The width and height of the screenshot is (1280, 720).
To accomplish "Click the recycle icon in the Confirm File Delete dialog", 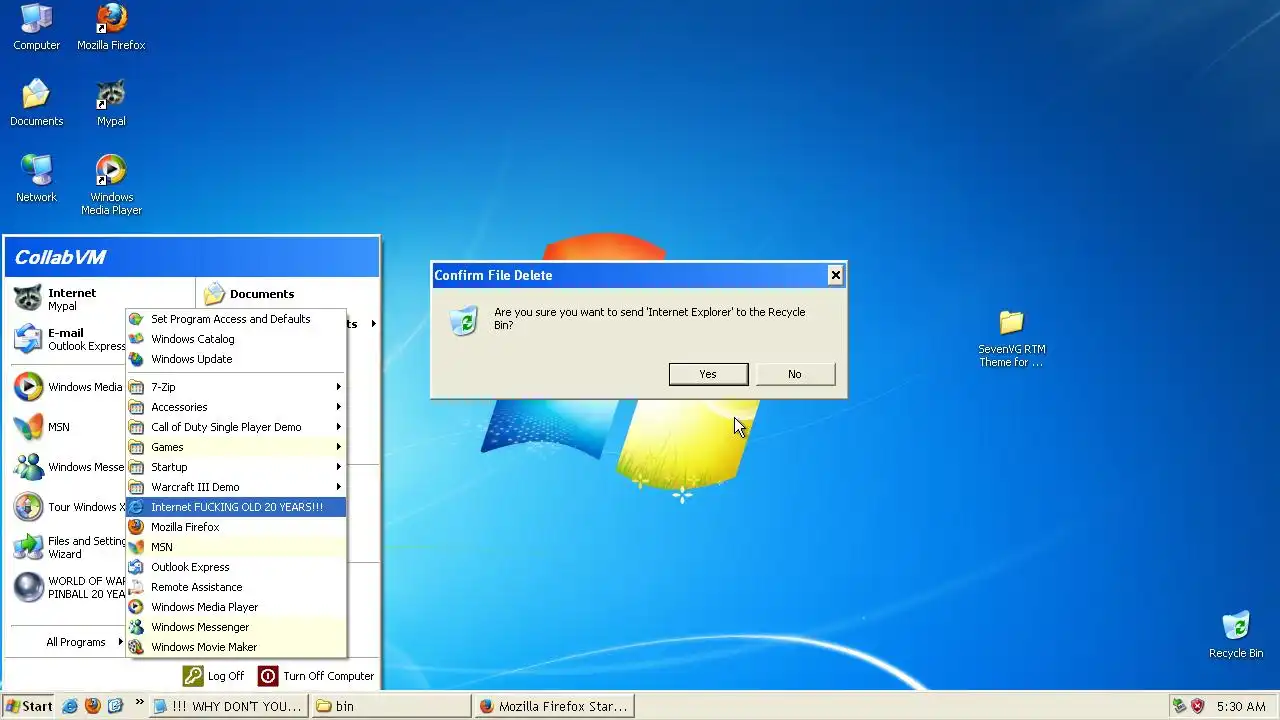I will (464, 320).
